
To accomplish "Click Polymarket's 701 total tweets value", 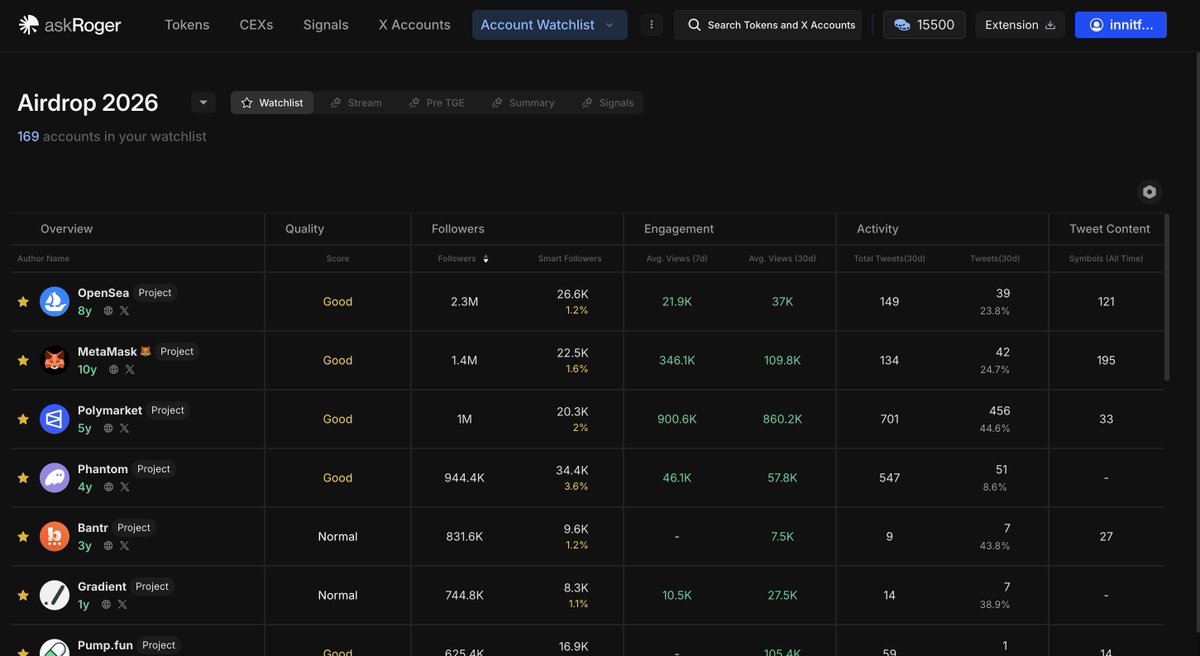I will (890, 419).
